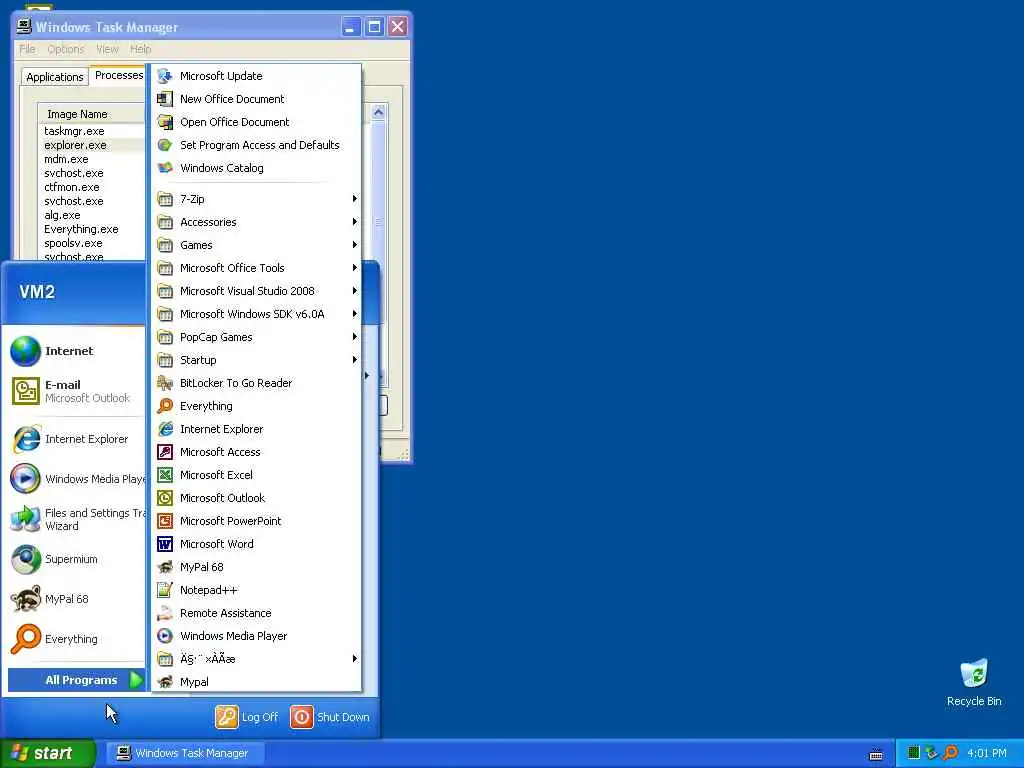Viewport: 1024px width, 768px height.
Task: Expand the Games folder
Action: (x=256, y=245)
